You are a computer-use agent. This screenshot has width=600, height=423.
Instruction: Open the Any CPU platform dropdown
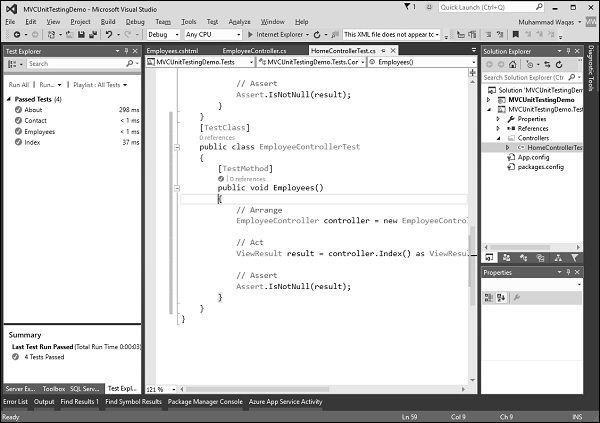pyautogui.click(x=213, y=34)
